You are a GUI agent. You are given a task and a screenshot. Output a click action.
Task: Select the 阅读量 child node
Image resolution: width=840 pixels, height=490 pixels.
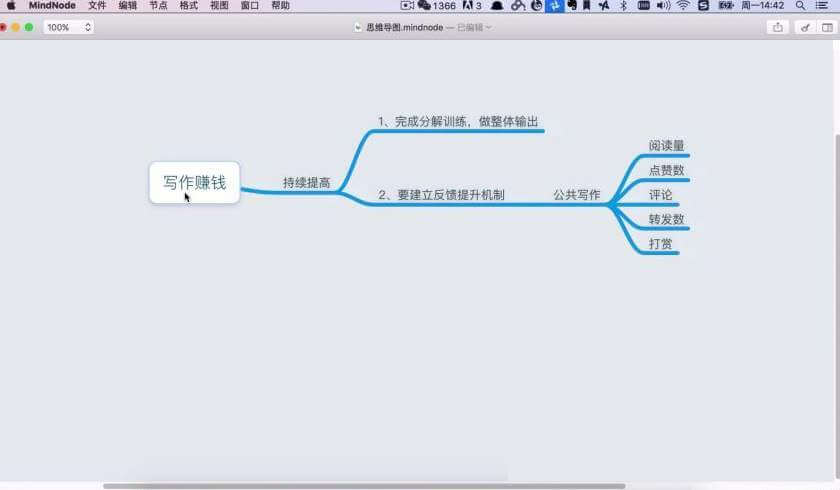(666, 146)
